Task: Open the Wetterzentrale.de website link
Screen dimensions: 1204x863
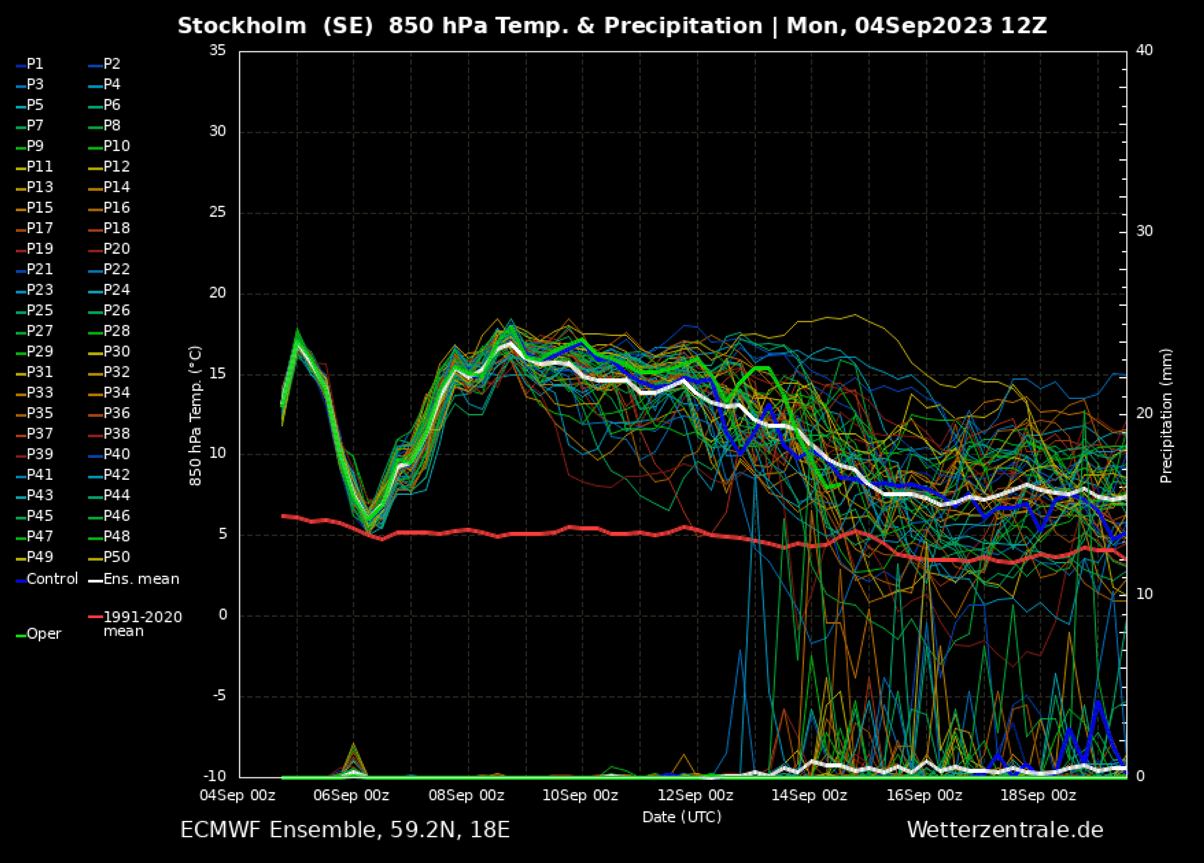Action: point(1007,829)
